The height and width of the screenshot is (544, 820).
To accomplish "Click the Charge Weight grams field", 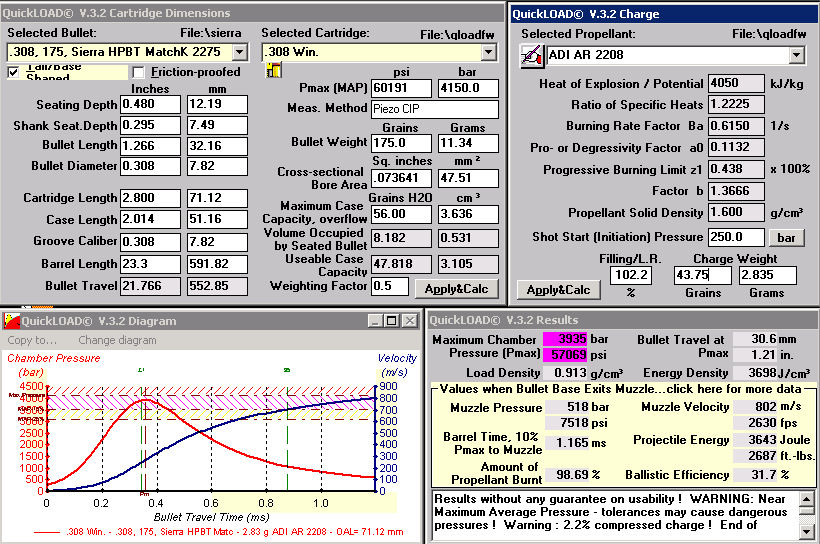I will pos(768,275).
